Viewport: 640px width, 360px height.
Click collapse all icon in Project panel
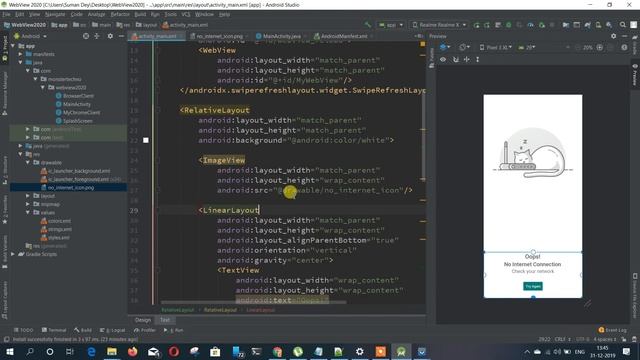pyautogui.click(x=97, y=36)
